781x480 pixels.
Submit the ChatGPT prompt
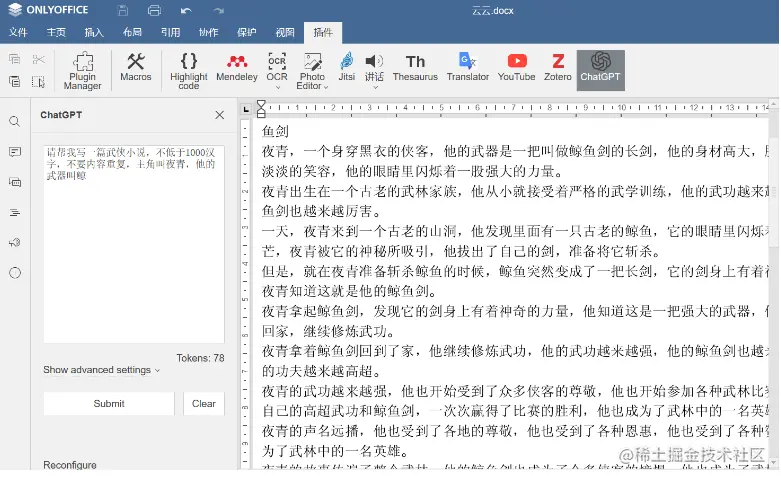coord(109,404)
